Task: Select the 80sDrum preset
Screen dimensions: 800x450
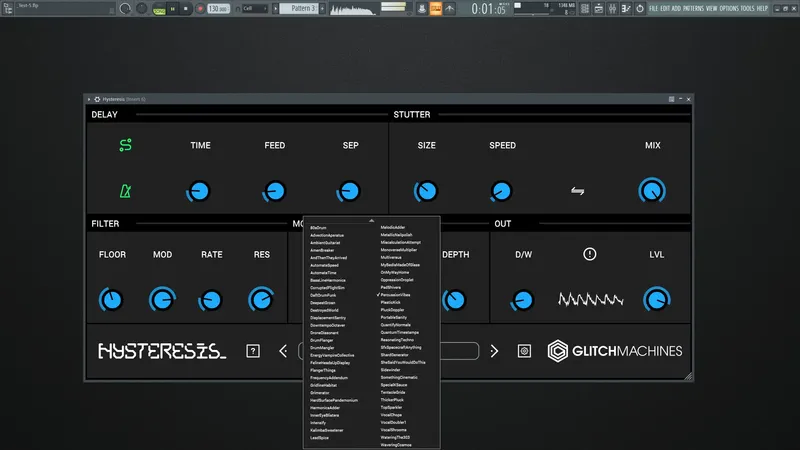Action: click(x=318, y=228)
